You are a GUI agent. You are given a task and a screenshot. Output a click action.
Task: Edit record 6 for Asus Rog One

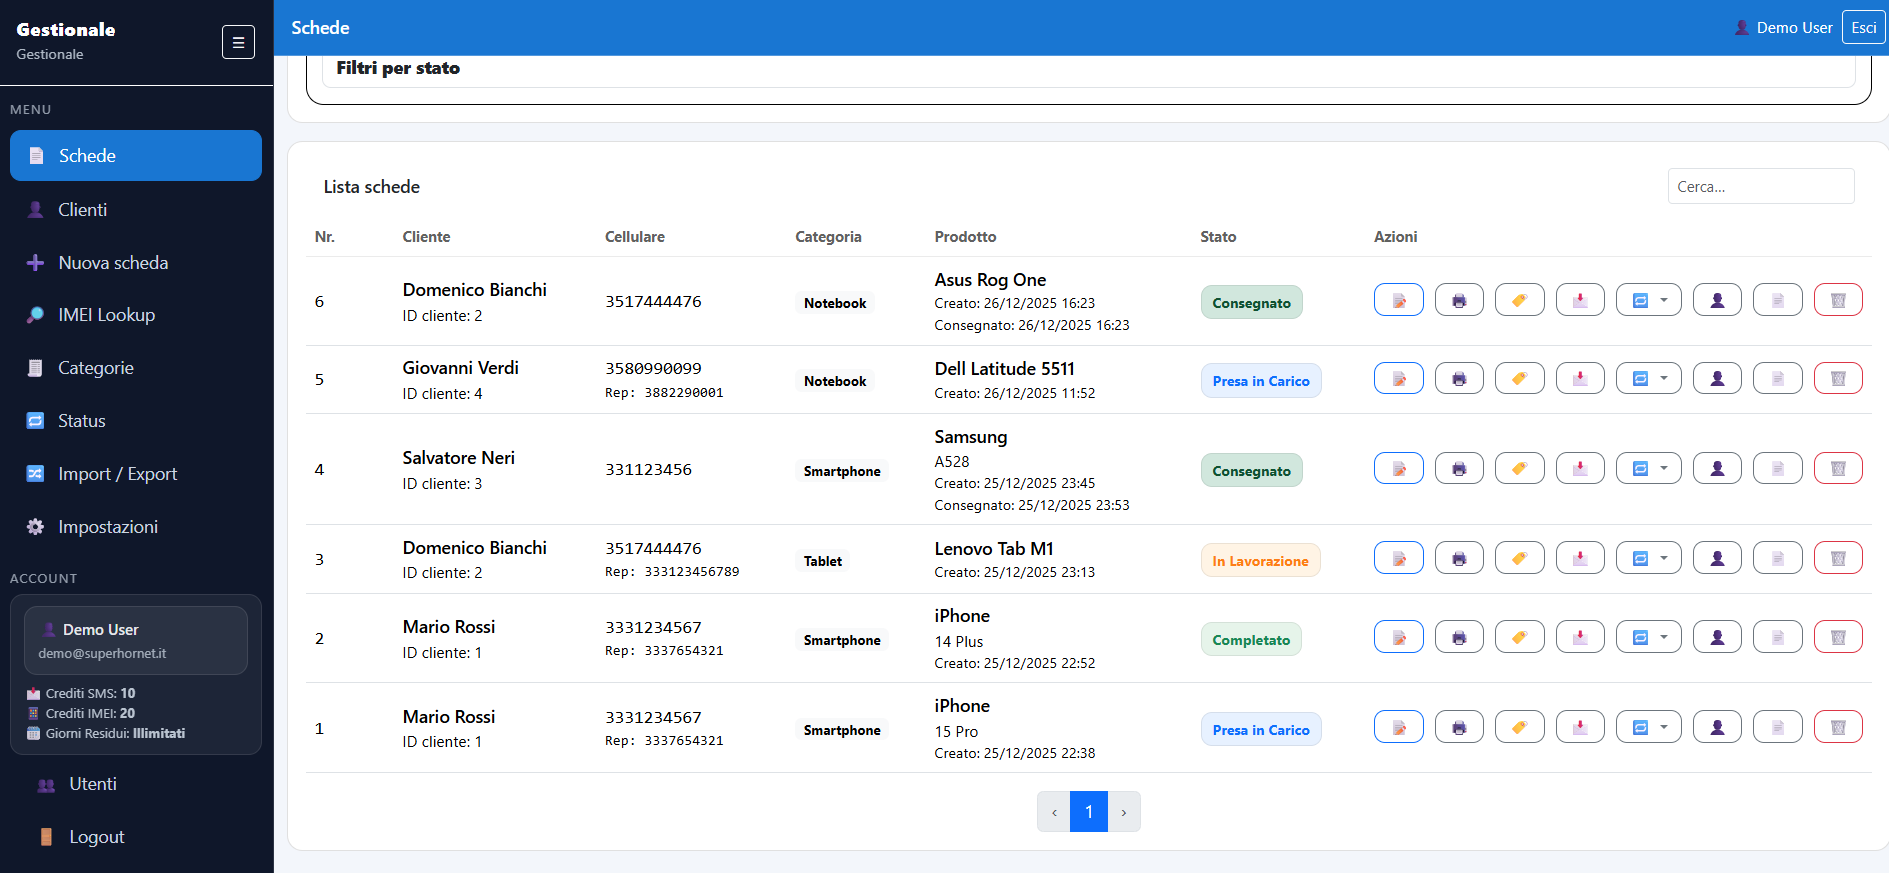pos(1398,300)
